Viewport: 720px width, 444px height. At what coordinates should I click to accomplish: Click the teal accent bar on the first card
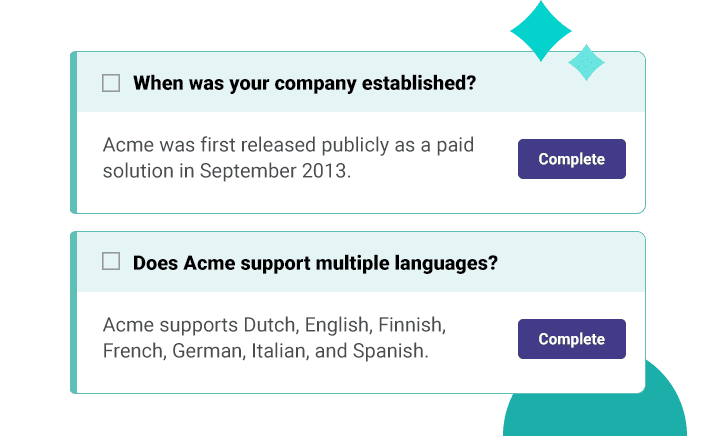(x=74, y=132)
